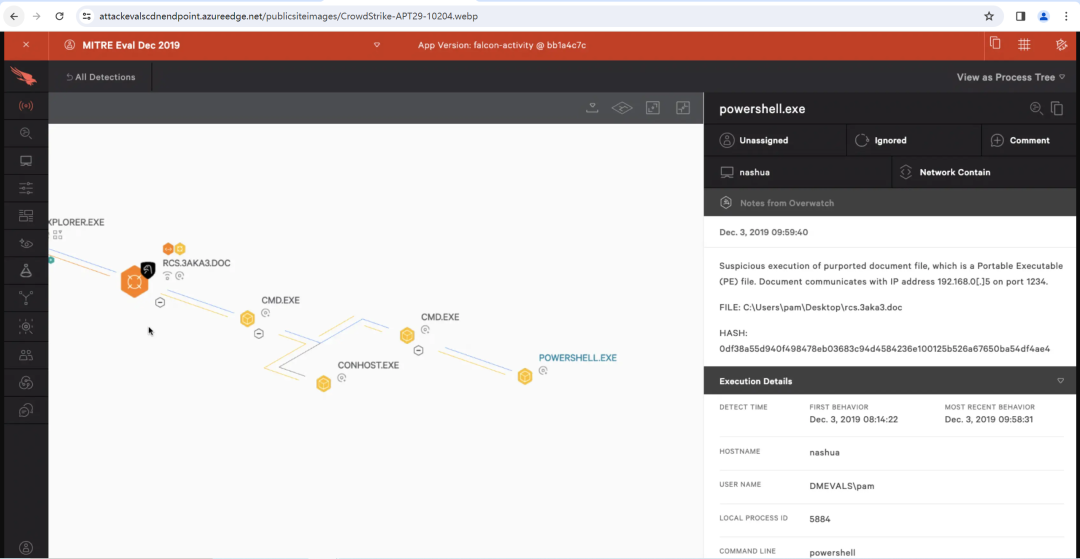Reload the page in Chrome
The height and width of the screenshot is (559, 1080).
click(60, 16)
